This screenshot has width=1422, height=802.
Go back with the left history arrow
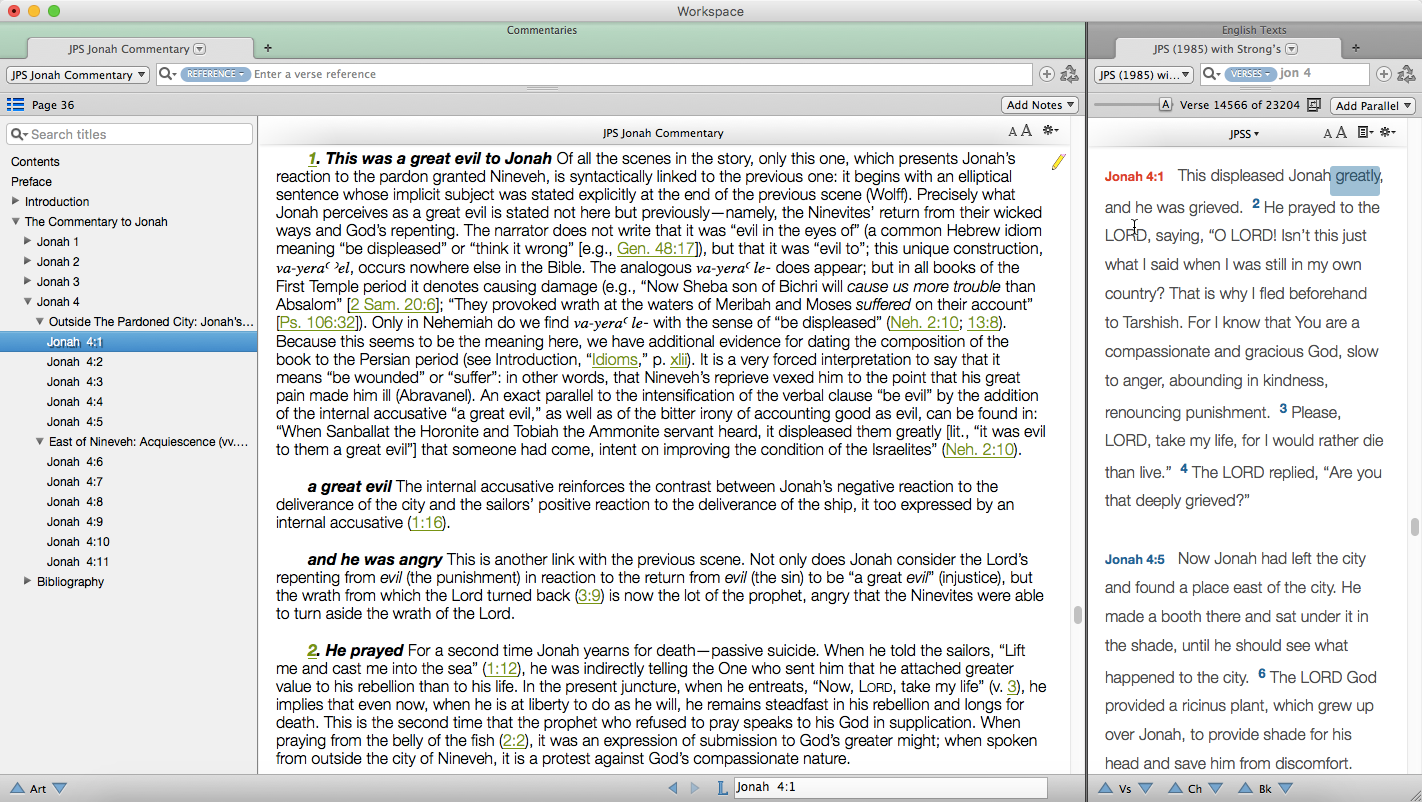tap(673, 788)
